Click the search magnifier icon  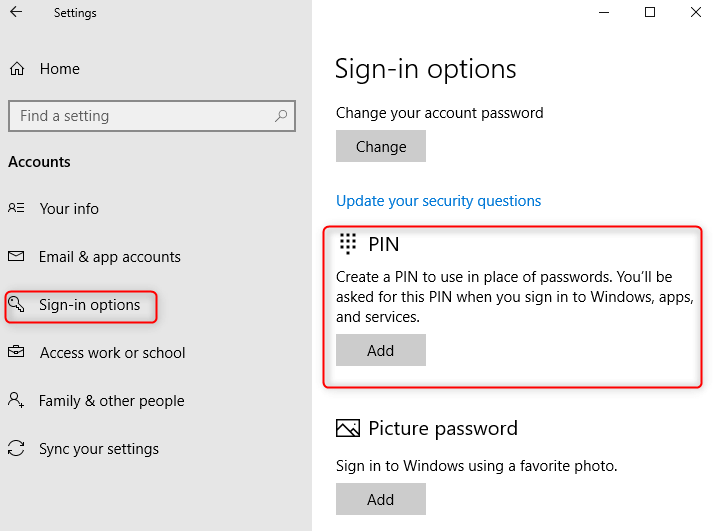pos(282,116)
